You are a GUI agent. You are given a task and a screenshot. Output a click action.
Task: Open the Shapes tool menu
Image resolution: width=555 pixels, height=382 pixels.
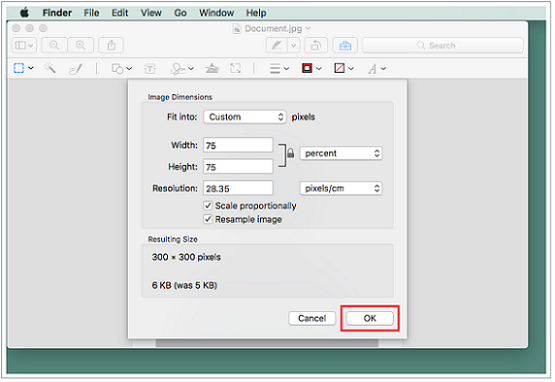(121, 69)
